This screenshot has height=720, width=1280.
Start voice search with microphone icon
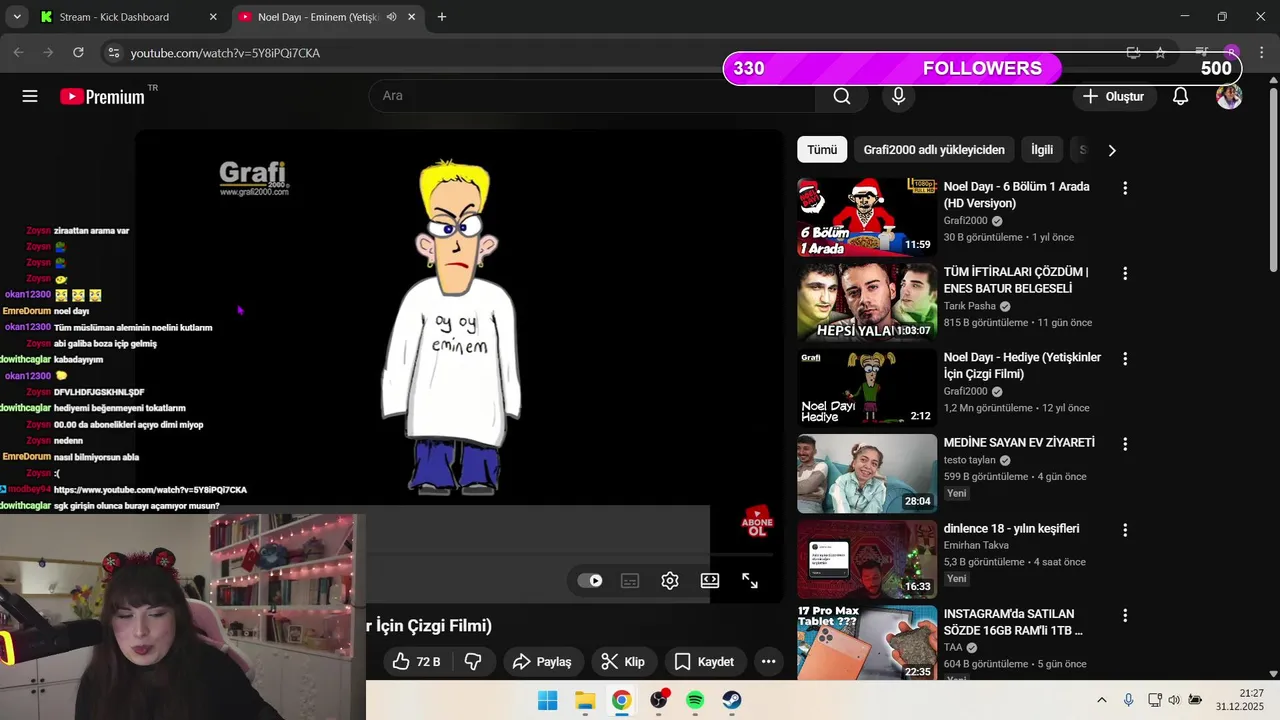(898, 96)
